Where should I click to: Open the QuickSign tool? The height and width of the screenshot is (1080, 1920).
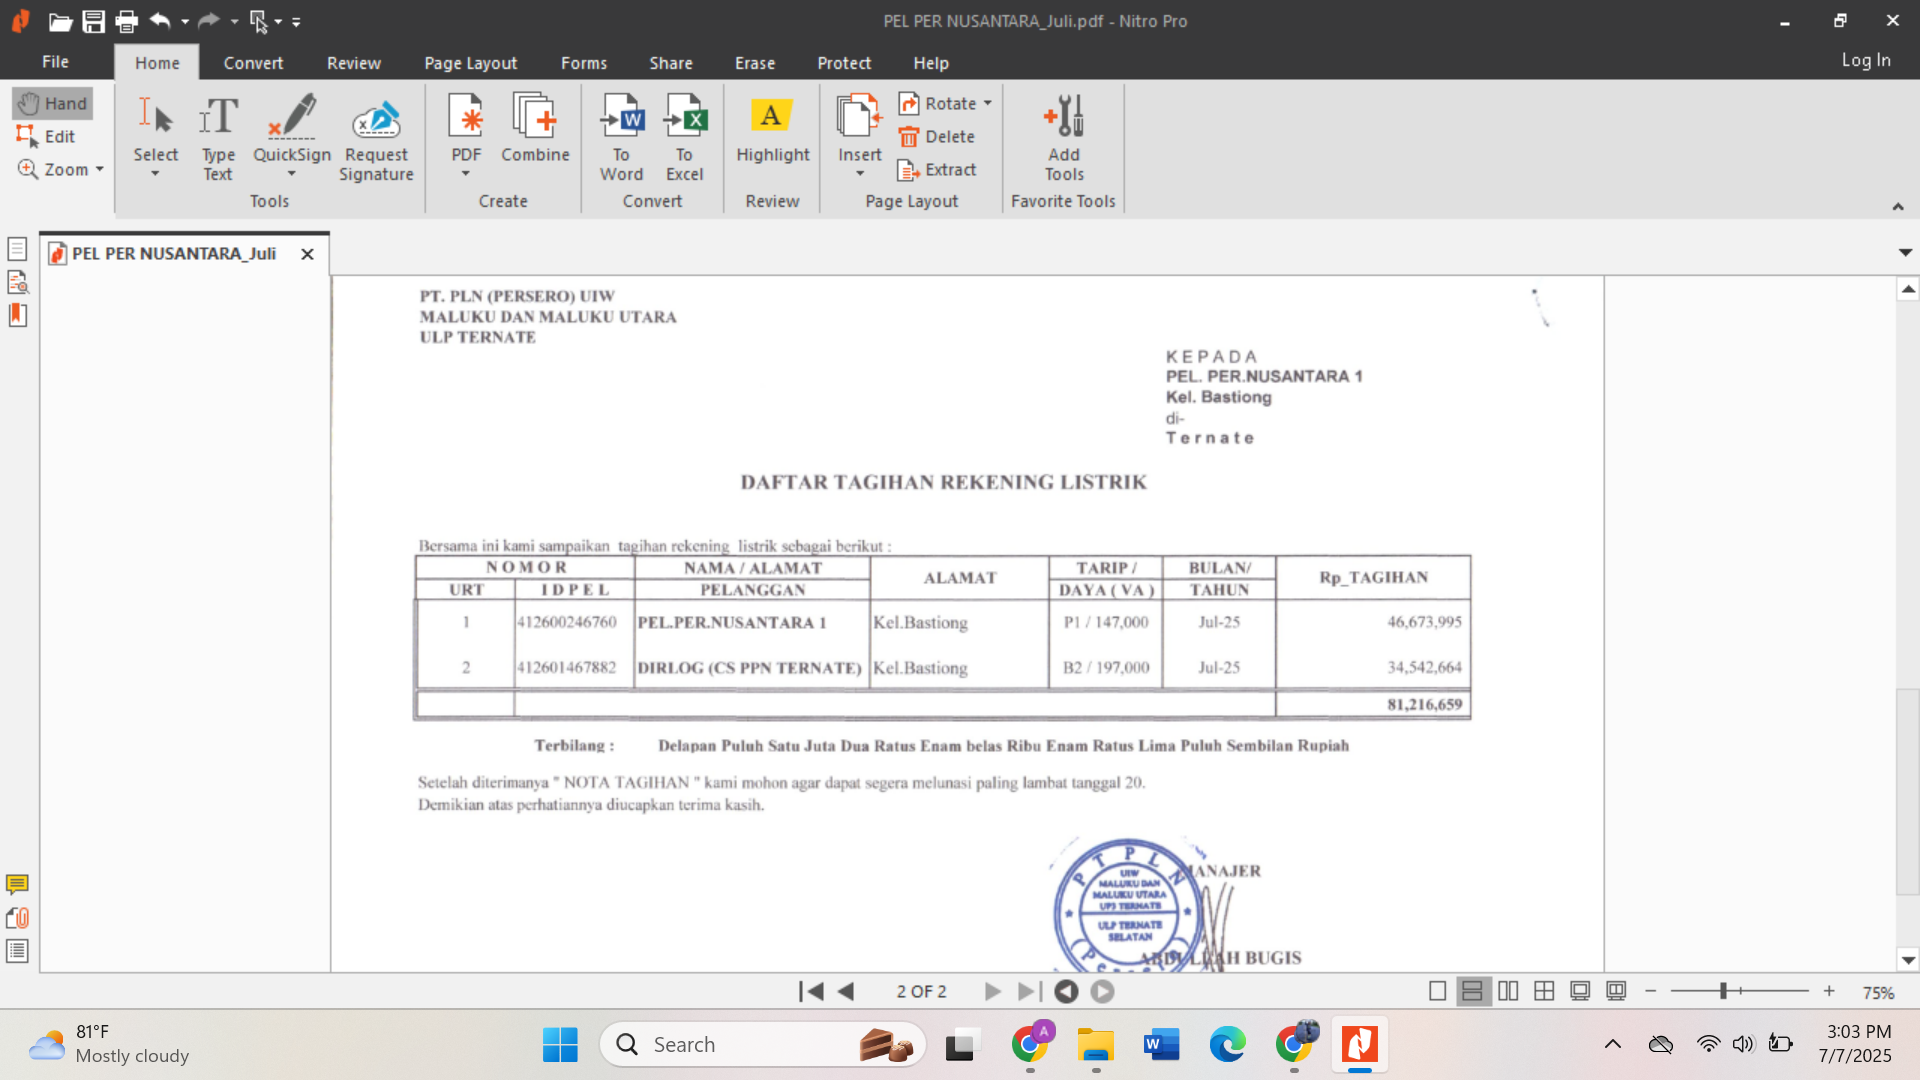click(x=292, y=136)
